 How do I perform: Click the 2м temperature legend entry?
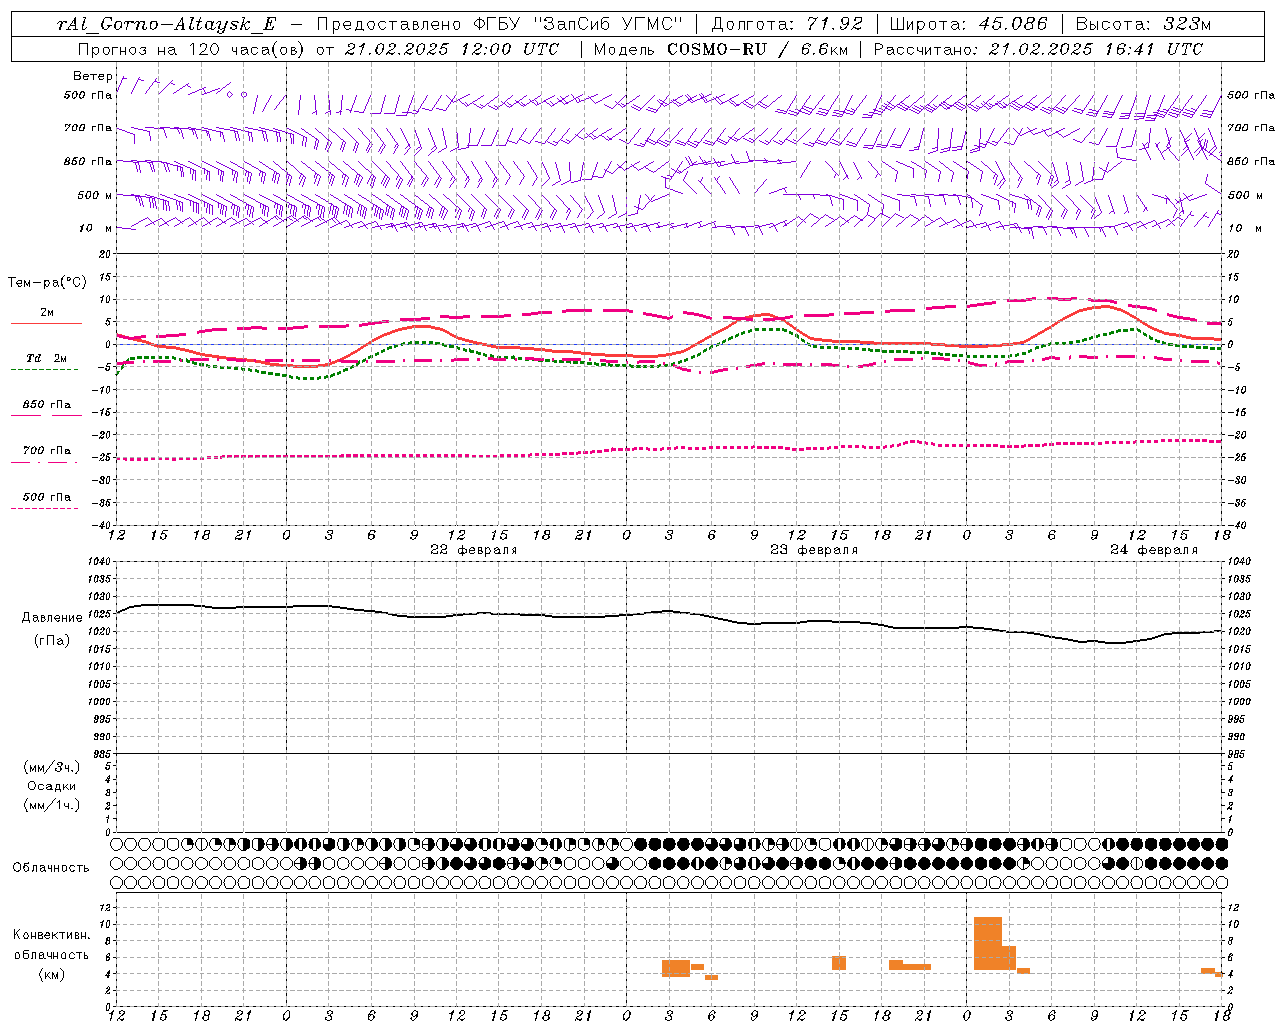[x=47, y=313]
